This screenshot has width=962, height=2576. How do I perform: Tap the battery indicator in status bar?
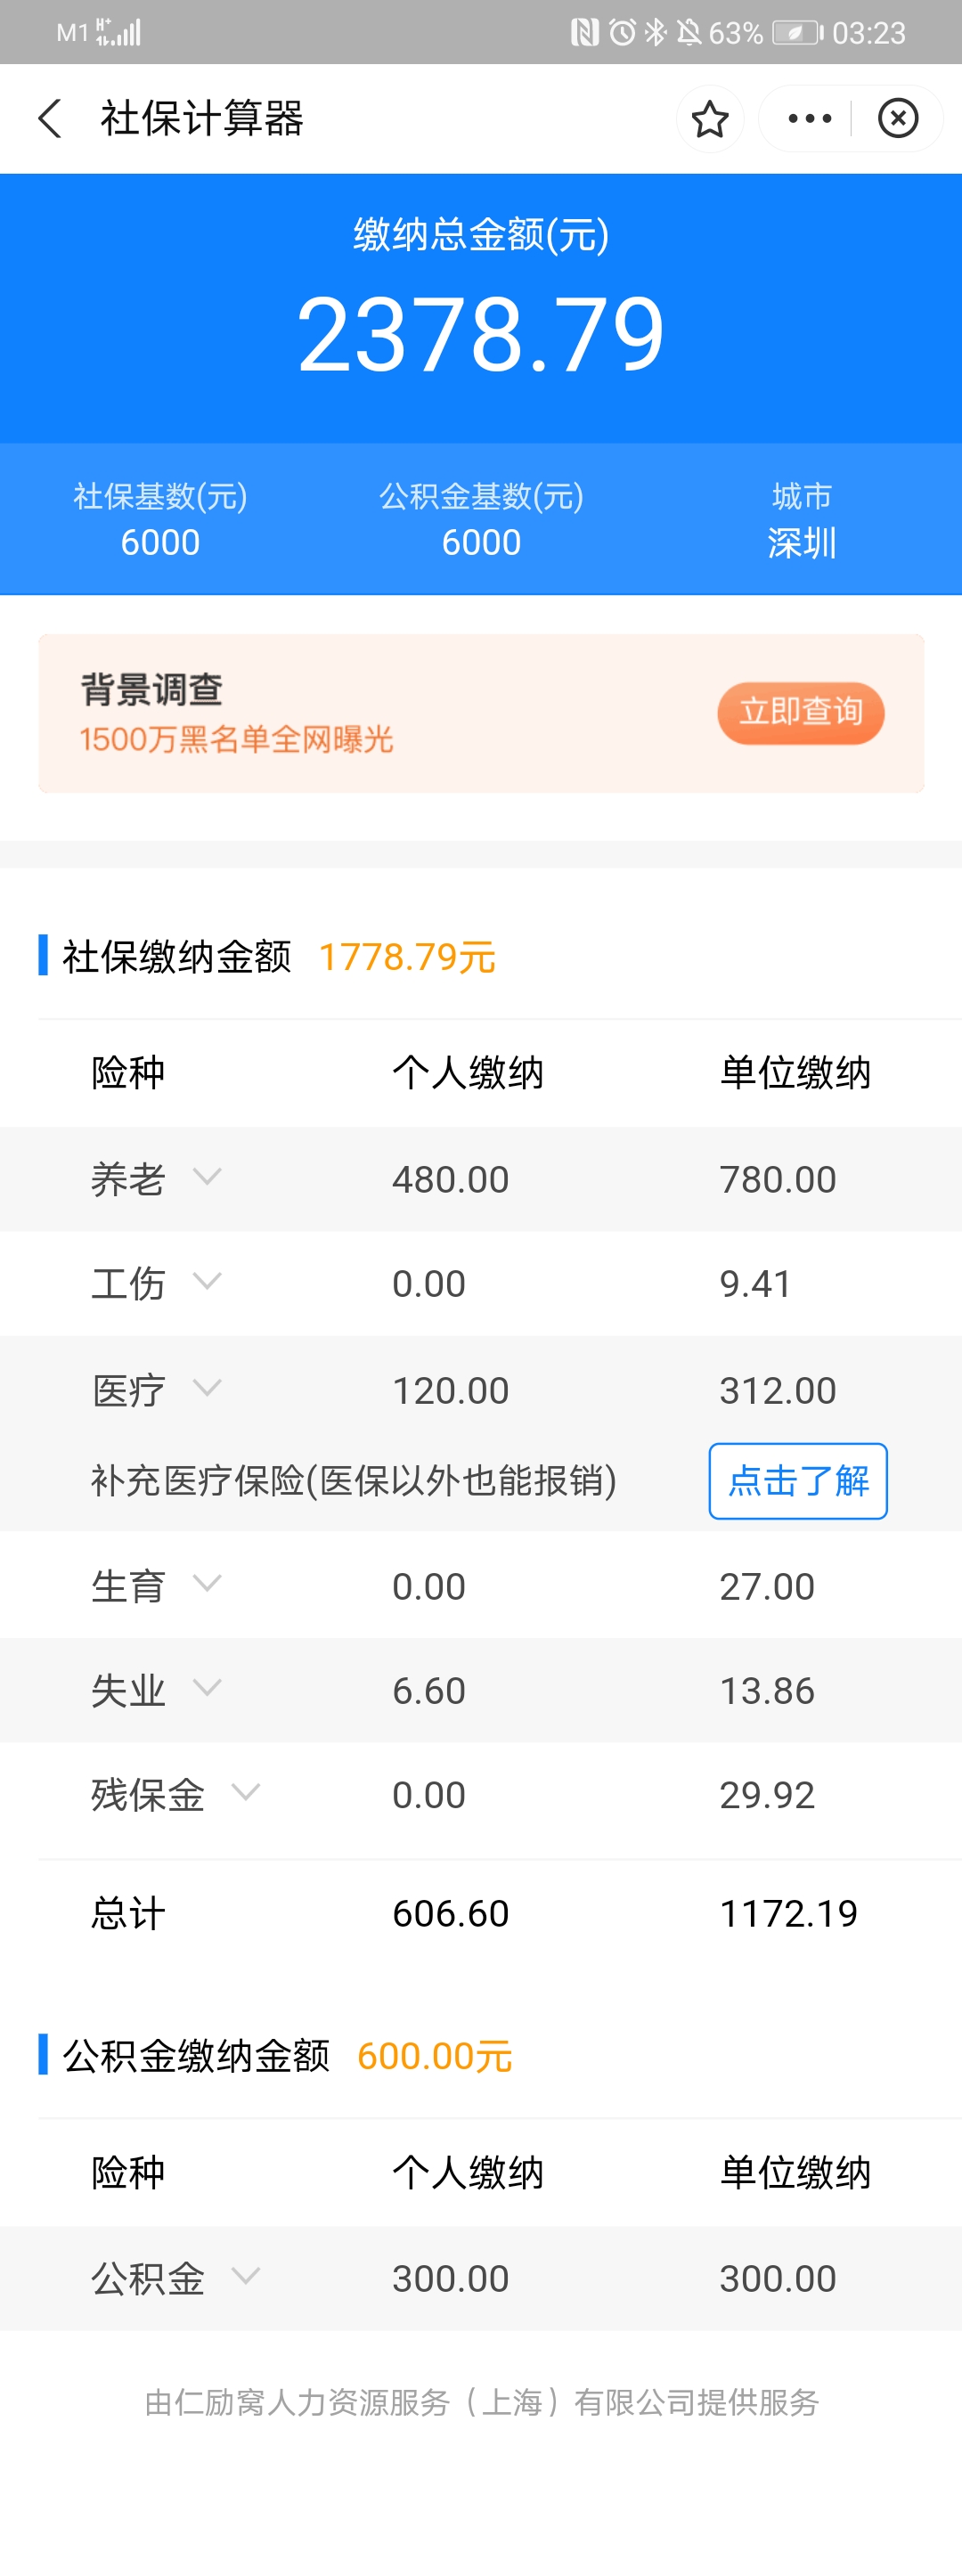click(x=797, y=33)
